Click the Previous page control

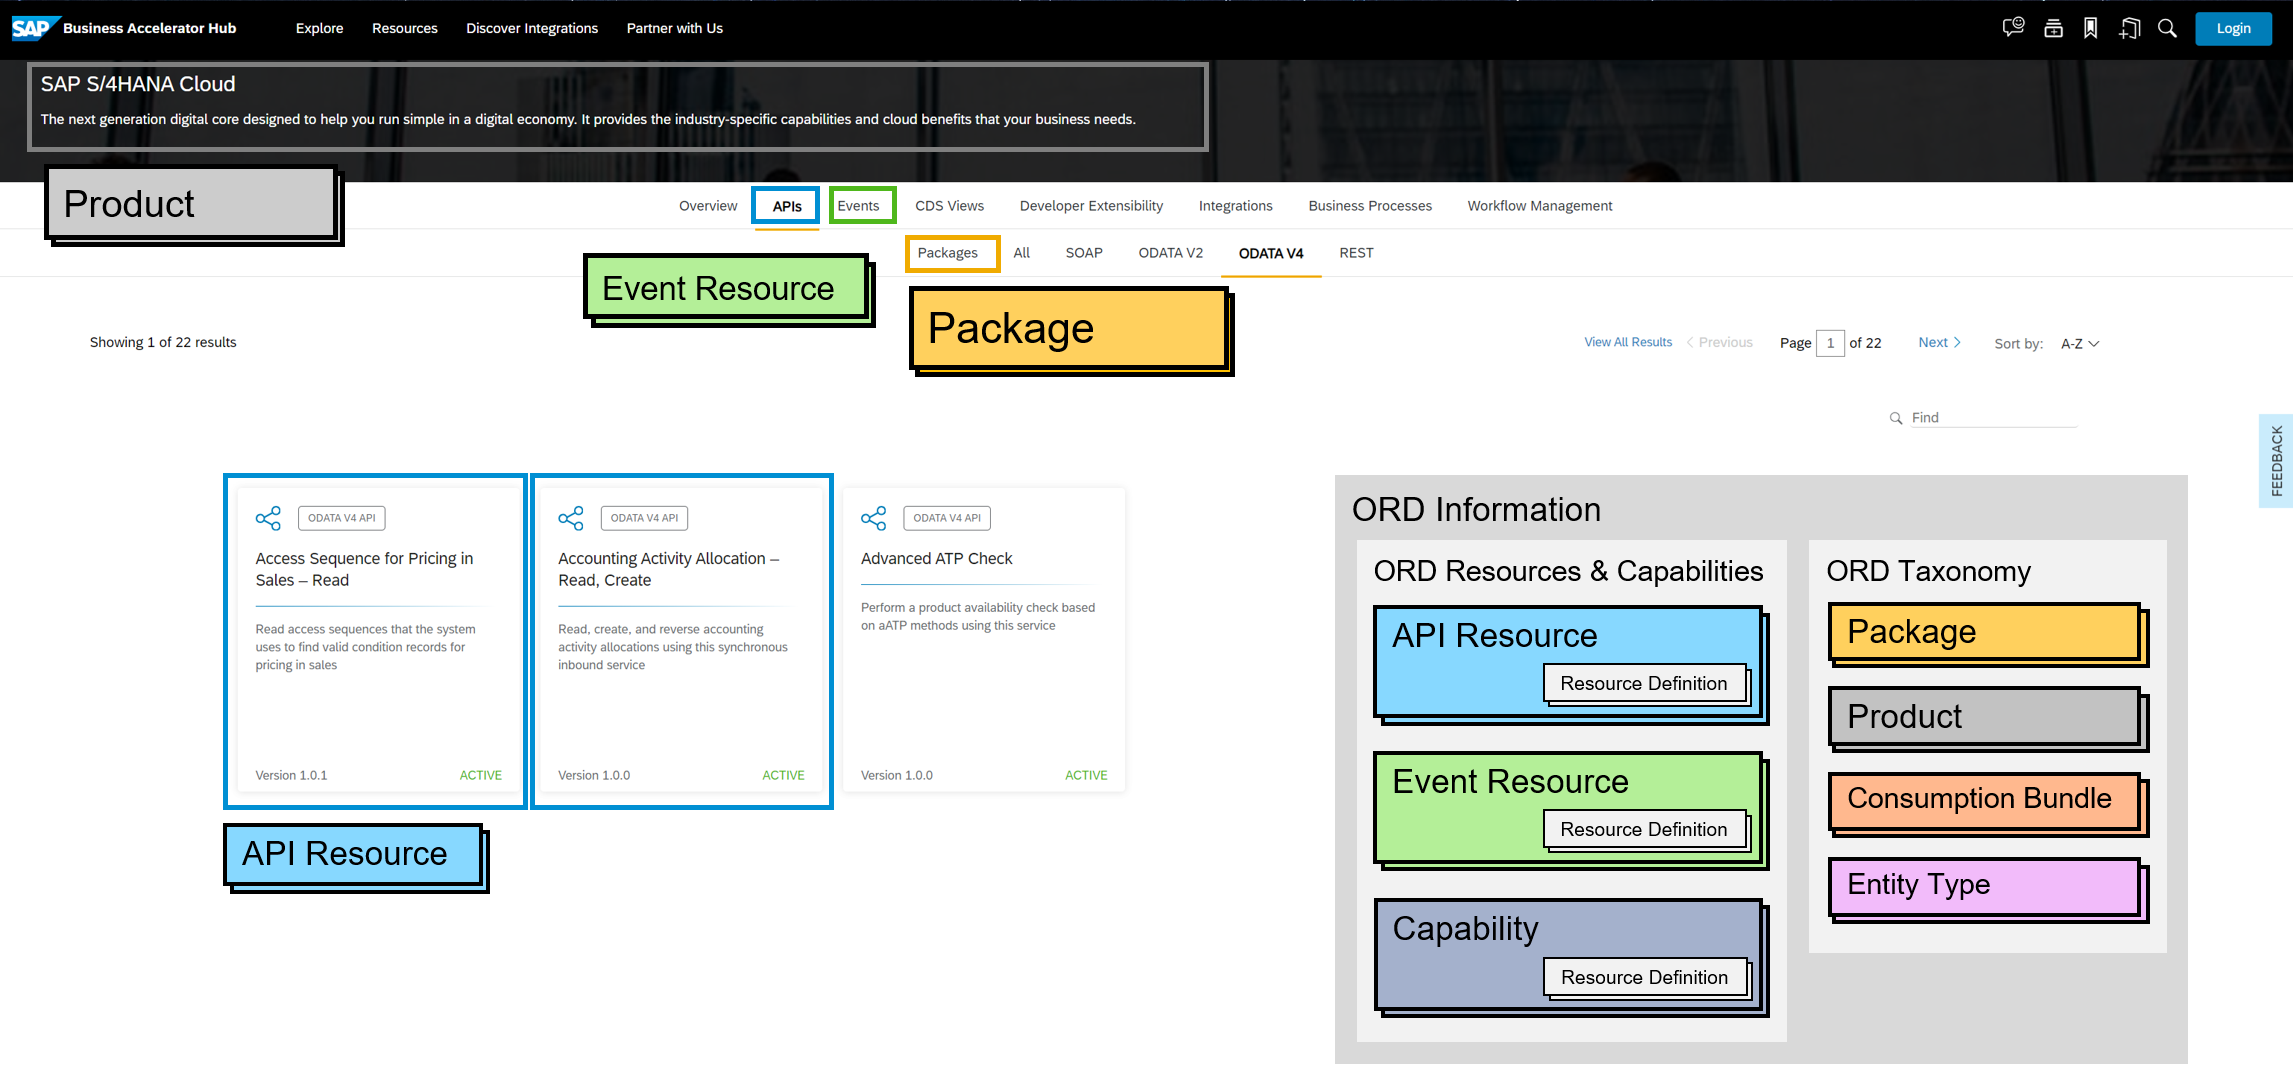point(1720,342)
